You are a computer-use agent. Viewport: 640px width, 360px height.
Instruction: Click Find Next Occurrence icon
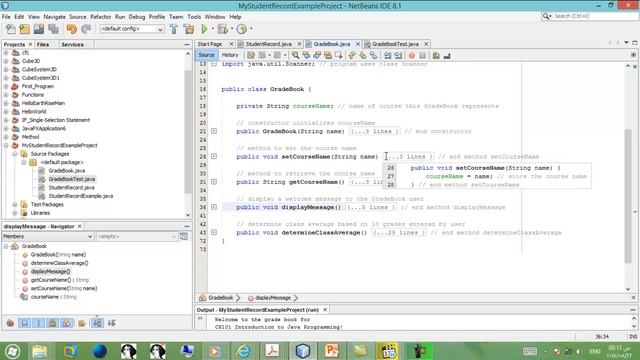[x=317, y=55]
